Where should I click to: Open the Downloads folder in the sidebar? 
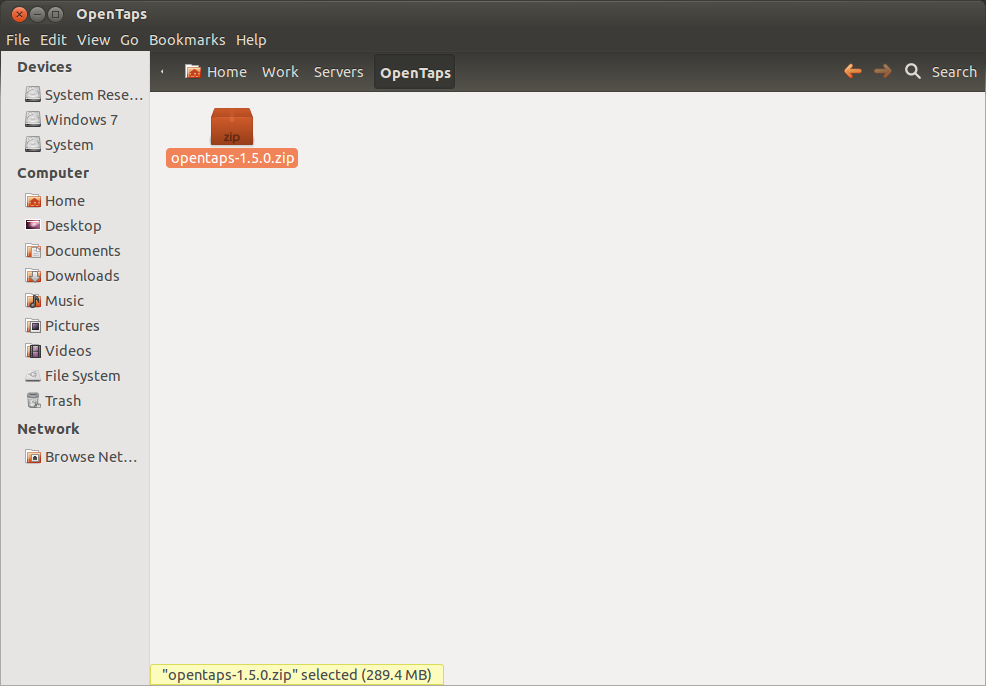point(82,275)
